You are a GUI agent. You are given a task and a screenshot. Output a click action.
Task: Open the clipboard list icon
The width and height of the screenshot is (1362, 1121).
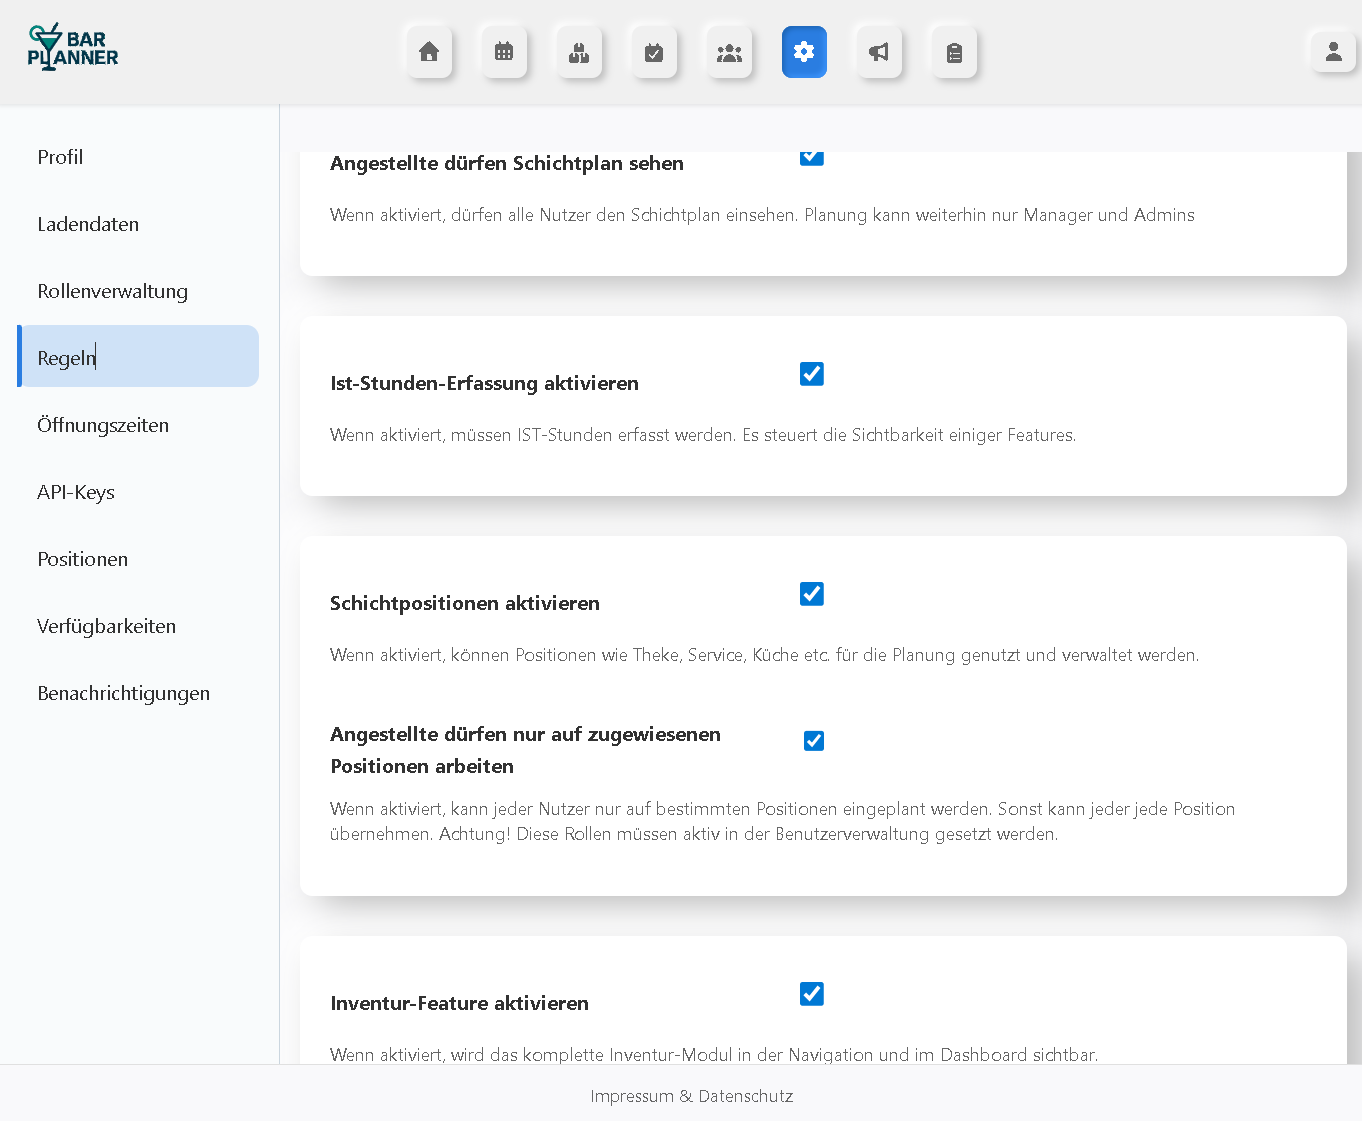pos(954,52)
